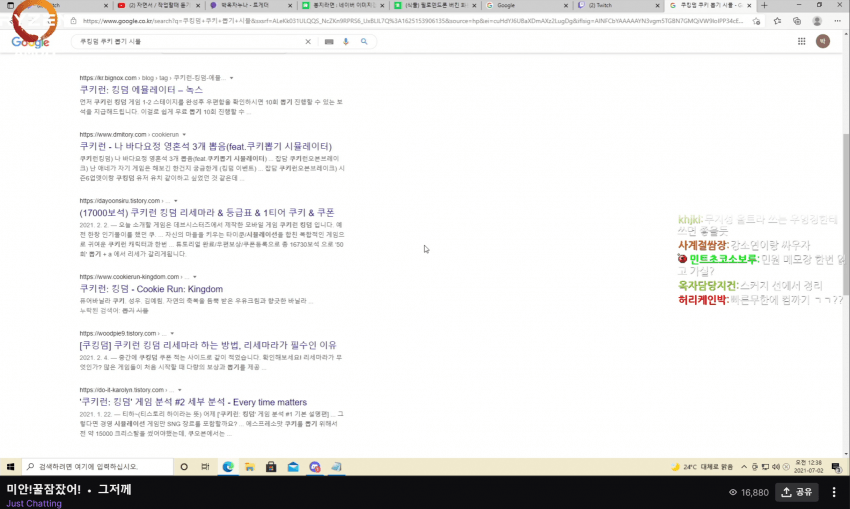Click the Windows taskbar search box

click(98, 467)
